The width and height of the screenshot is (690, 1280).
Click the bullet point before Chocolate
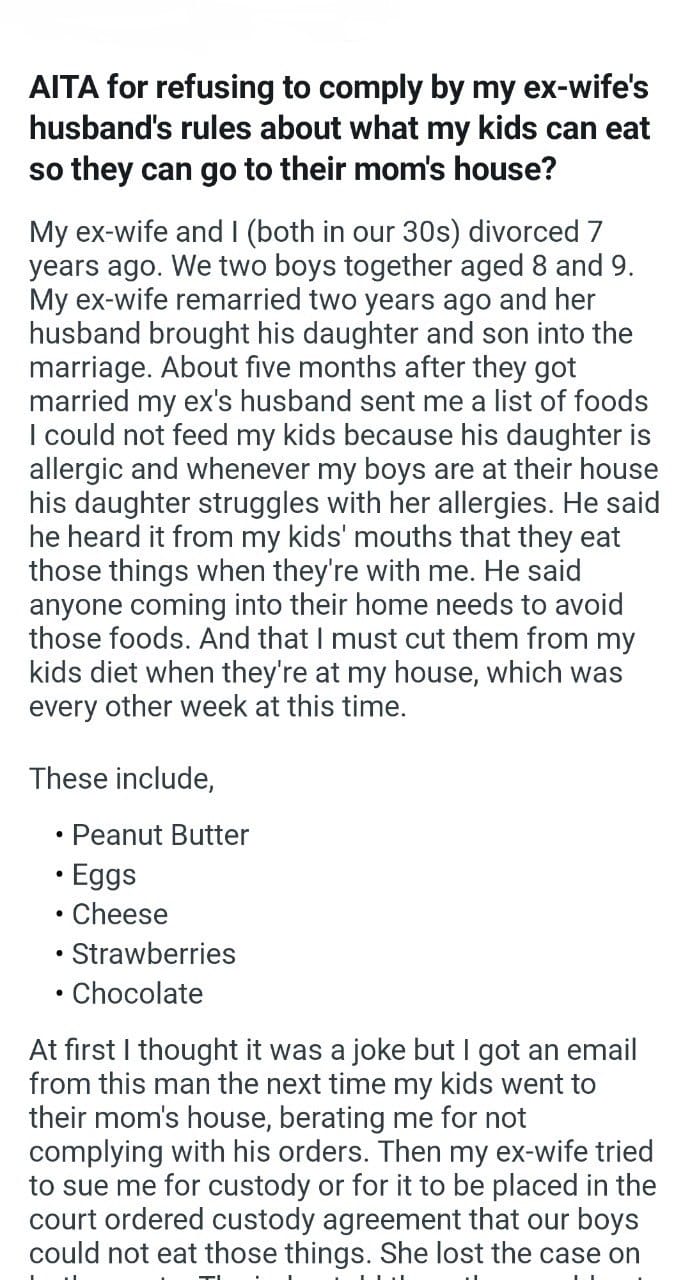click(x=62, y=995)
